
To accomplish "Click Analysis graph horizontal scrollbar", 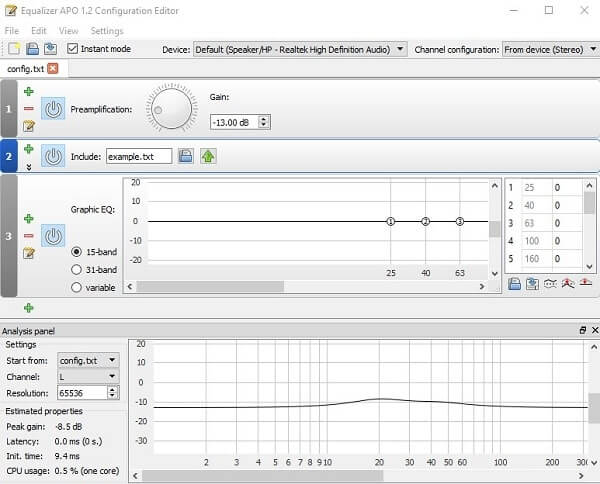I will click(x=262, y=476).
